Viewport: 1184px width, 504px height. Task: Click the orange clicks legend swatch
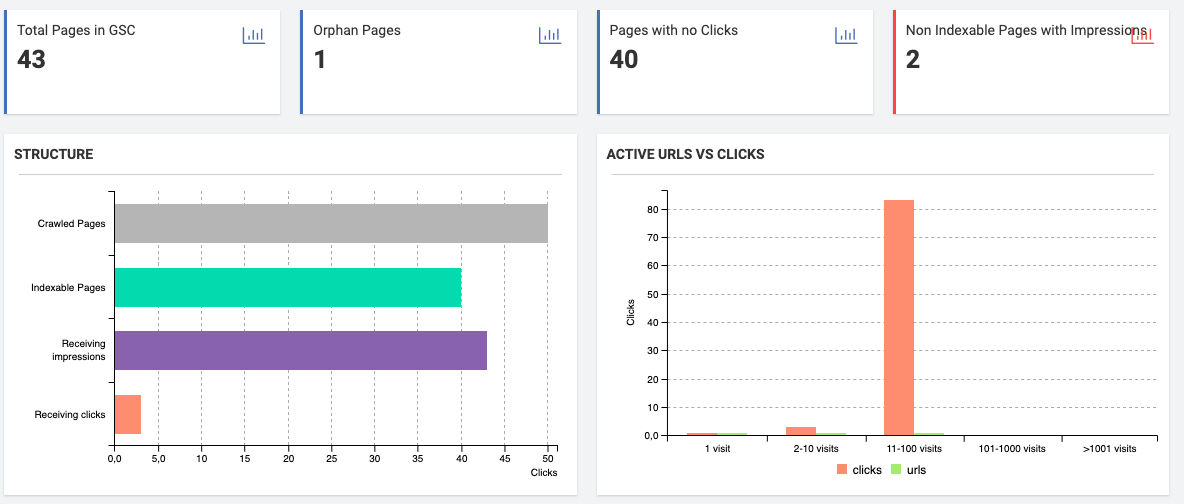842,469
